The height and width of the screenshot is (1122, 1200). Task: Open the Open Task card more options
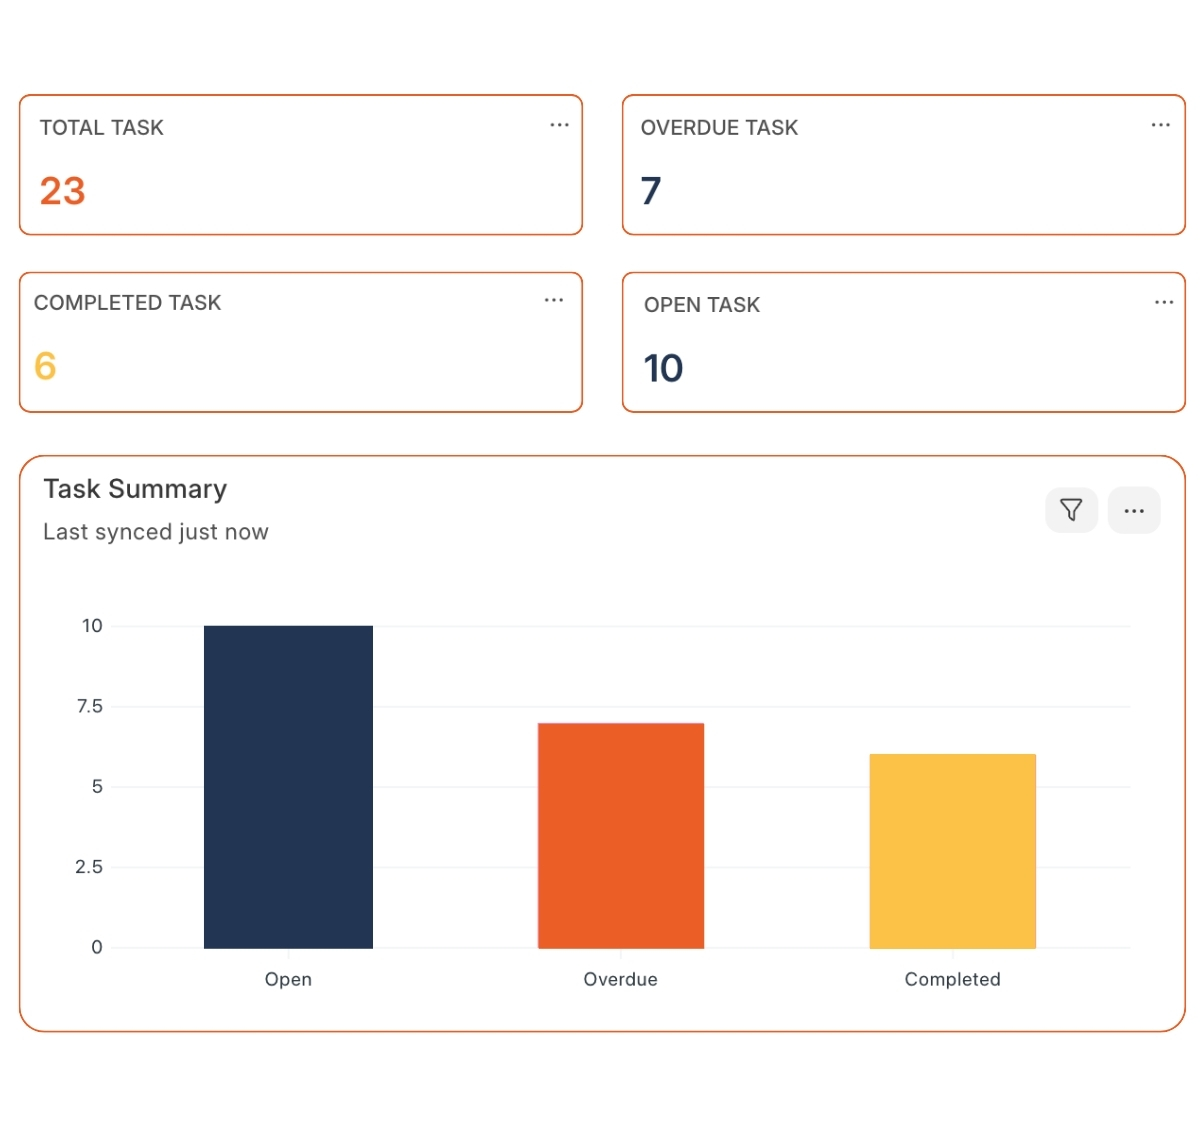[1164, 302]
